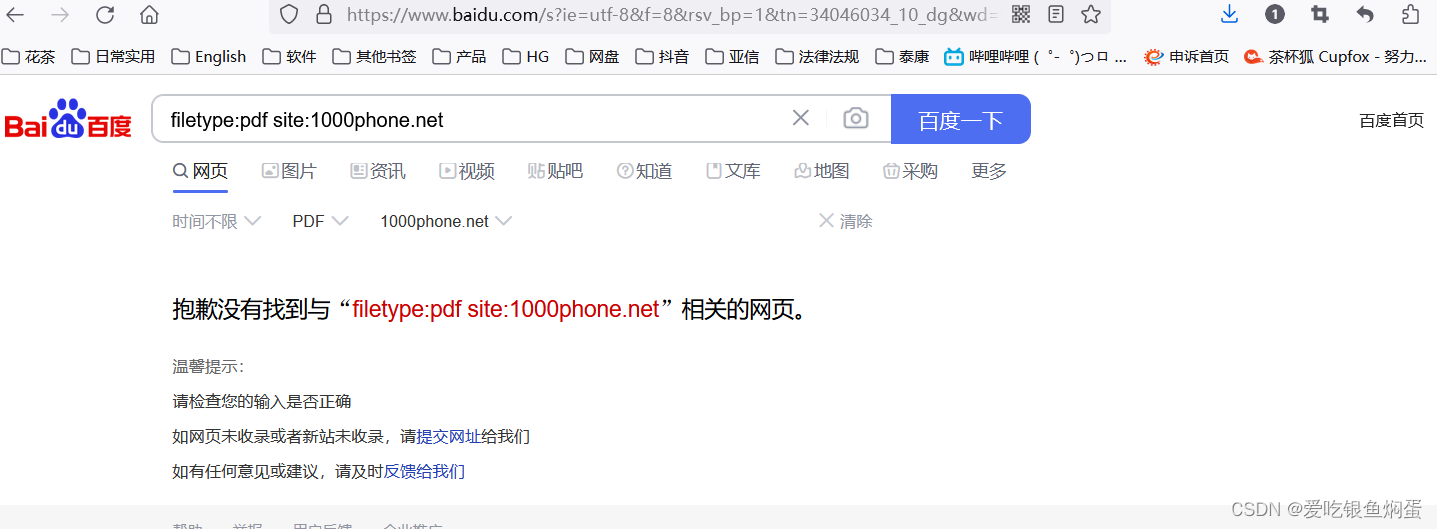Open the QR code icon in address bar
1437x529 pixels.
(x=1020, y=14)
